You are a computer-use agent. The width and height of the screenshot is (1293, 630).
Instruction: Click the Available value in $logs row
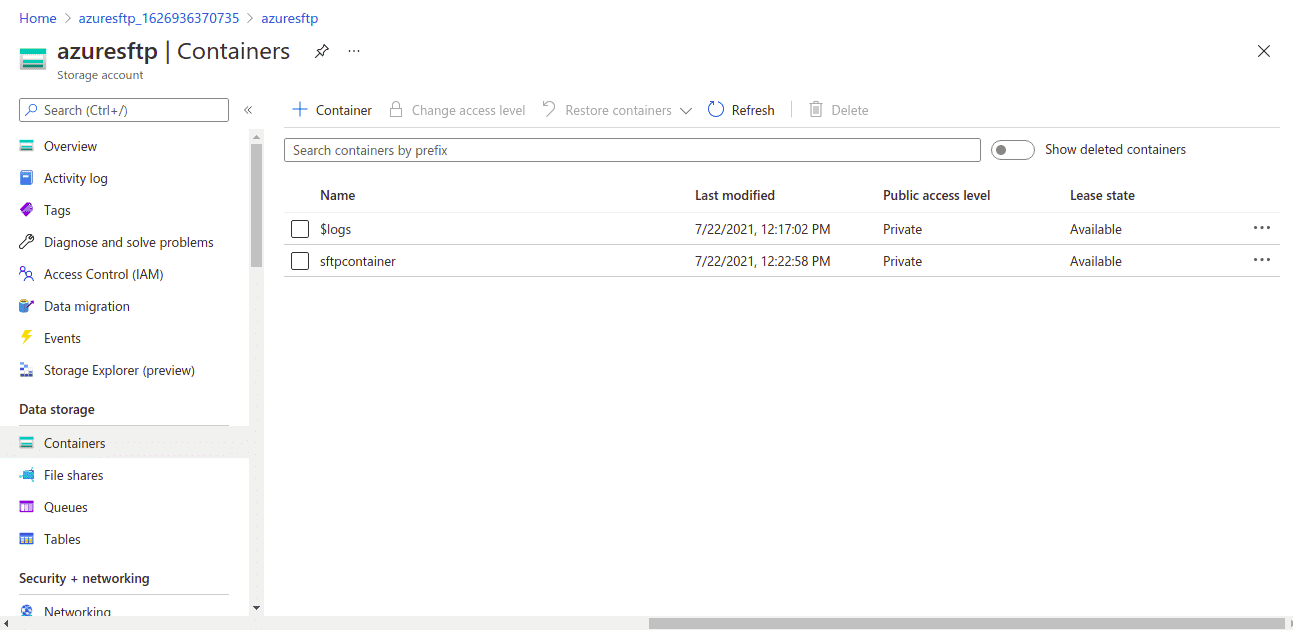point(1096,229)
